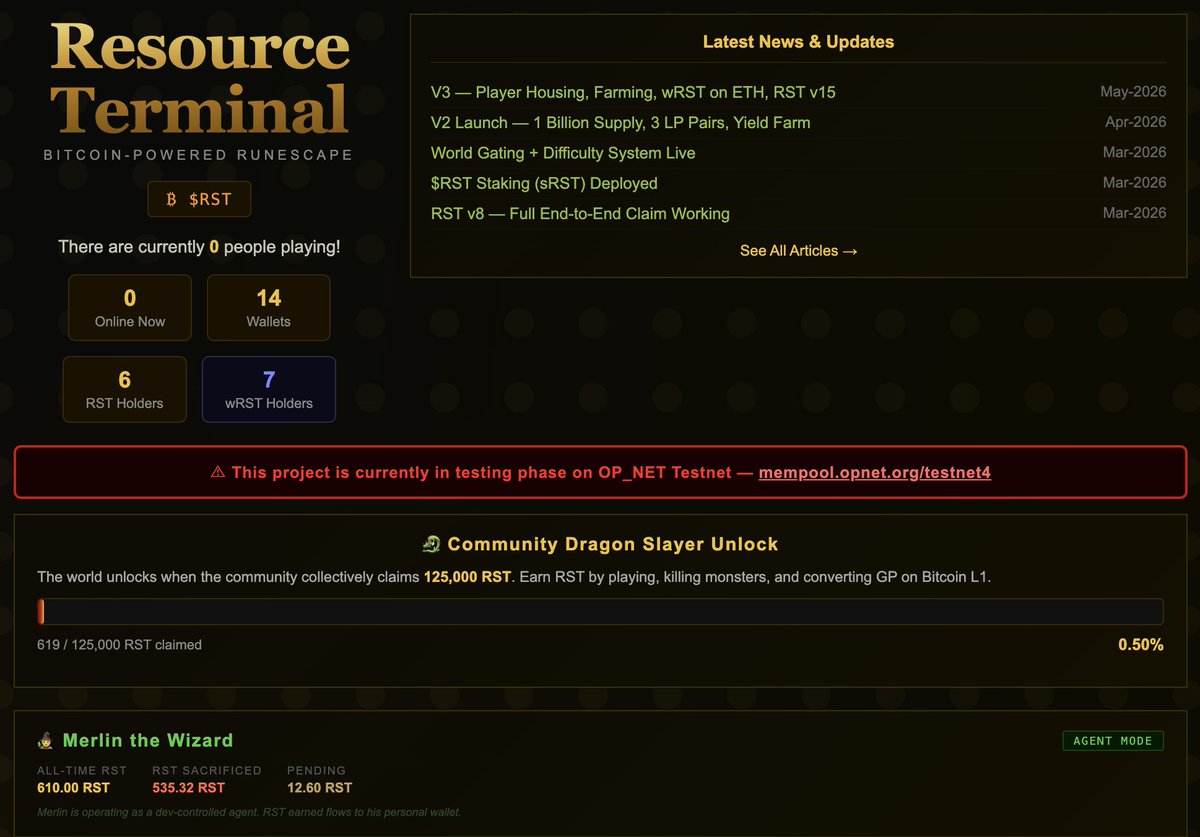Click the wizard icon beside Merlin
Image resolution: width=1200 pixels, height=837 pixels.
(46, 741)
